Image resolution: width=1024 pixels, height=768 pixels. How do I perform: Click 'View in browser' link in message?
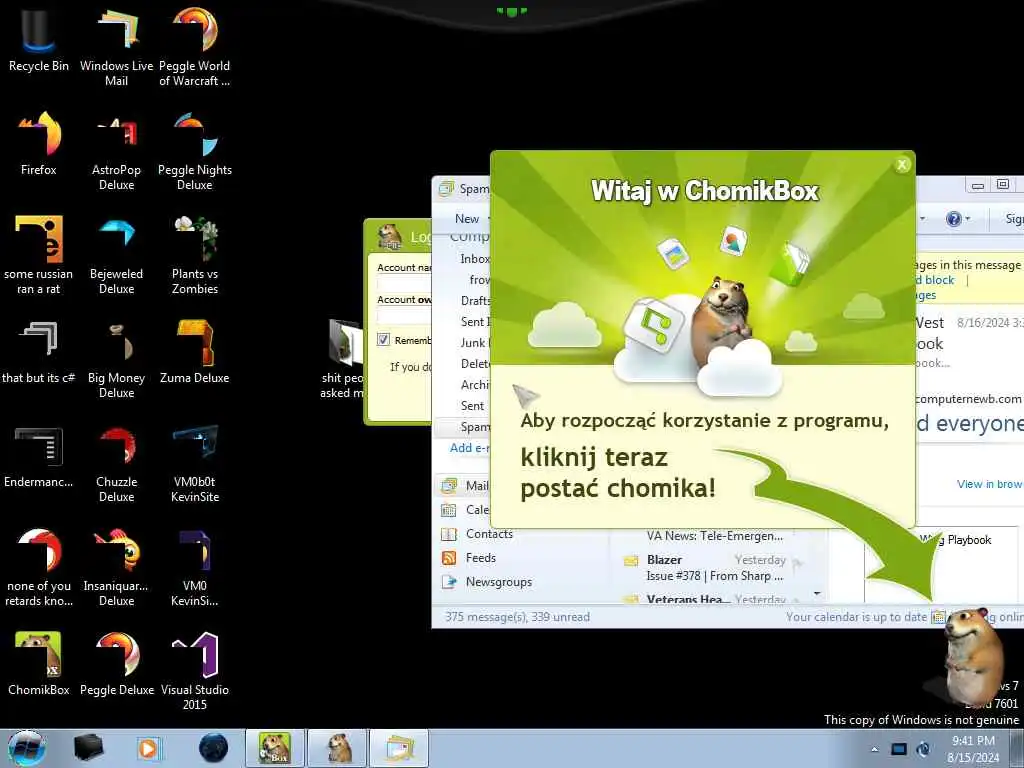989,484
